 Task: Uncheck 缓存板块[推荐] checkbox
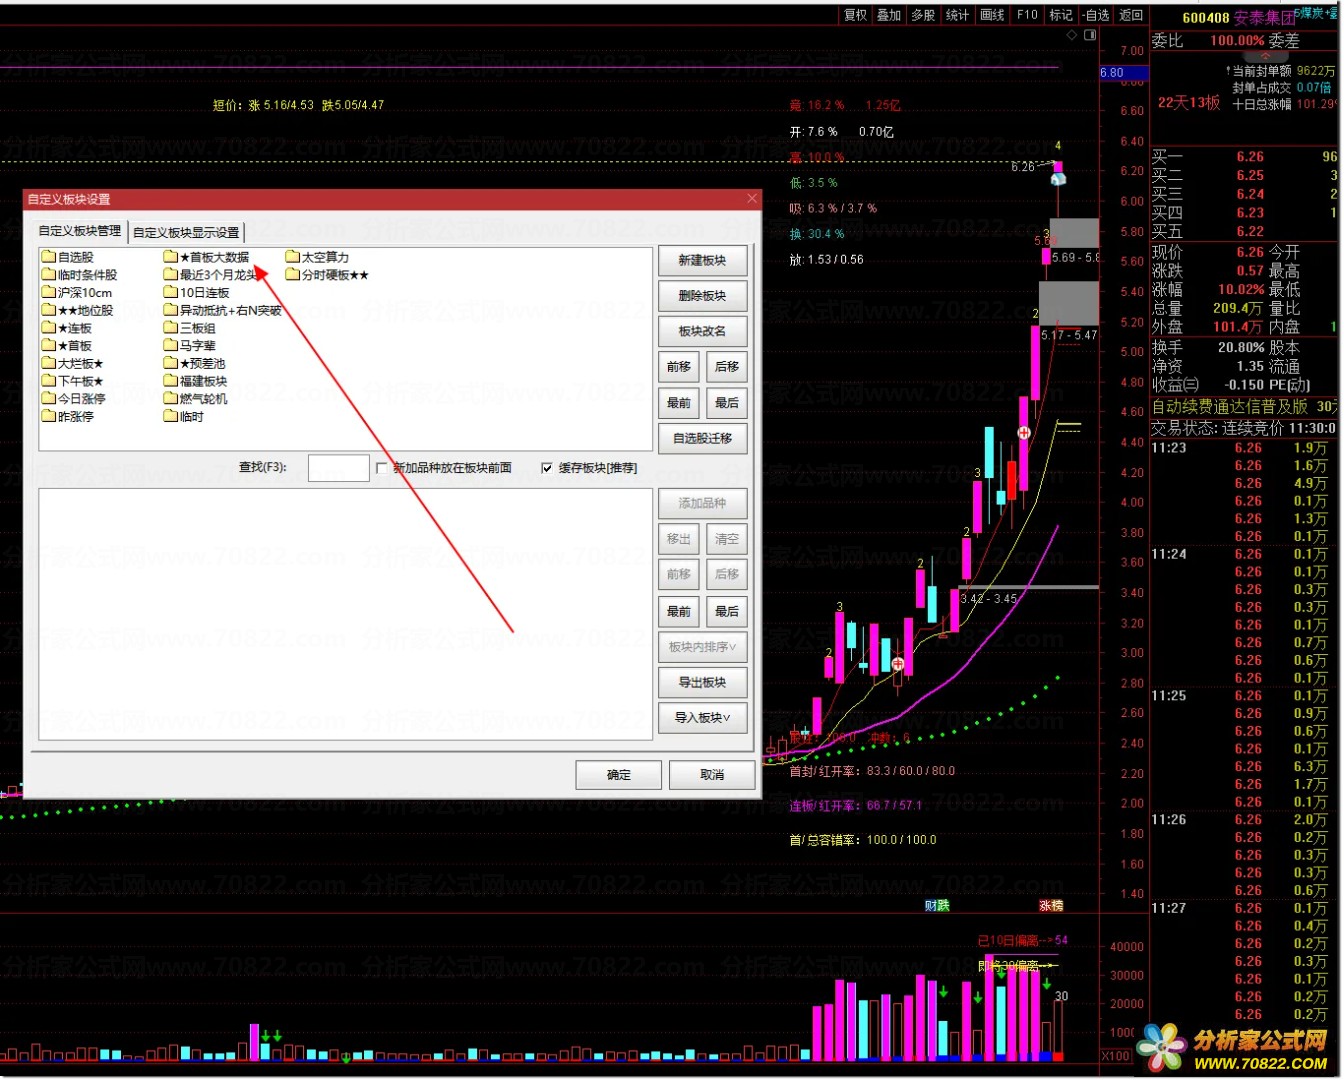click(x=547, y=468)
